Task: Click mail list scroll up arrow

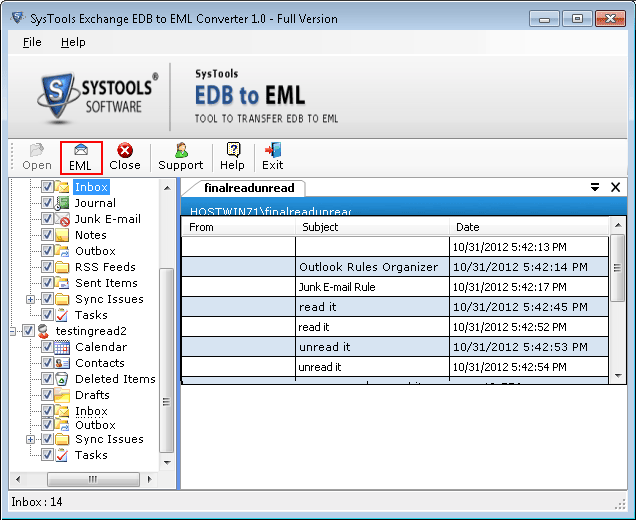Action: pos(618,225)
